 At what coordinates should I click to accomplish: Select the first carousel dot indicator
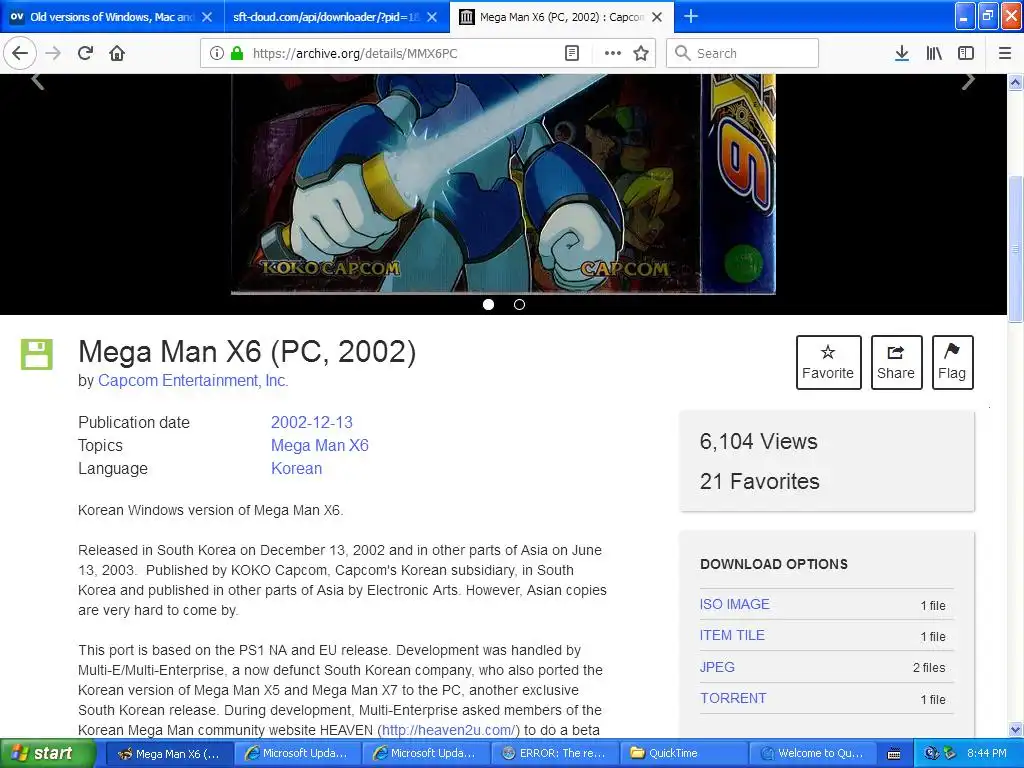point(488,304)
